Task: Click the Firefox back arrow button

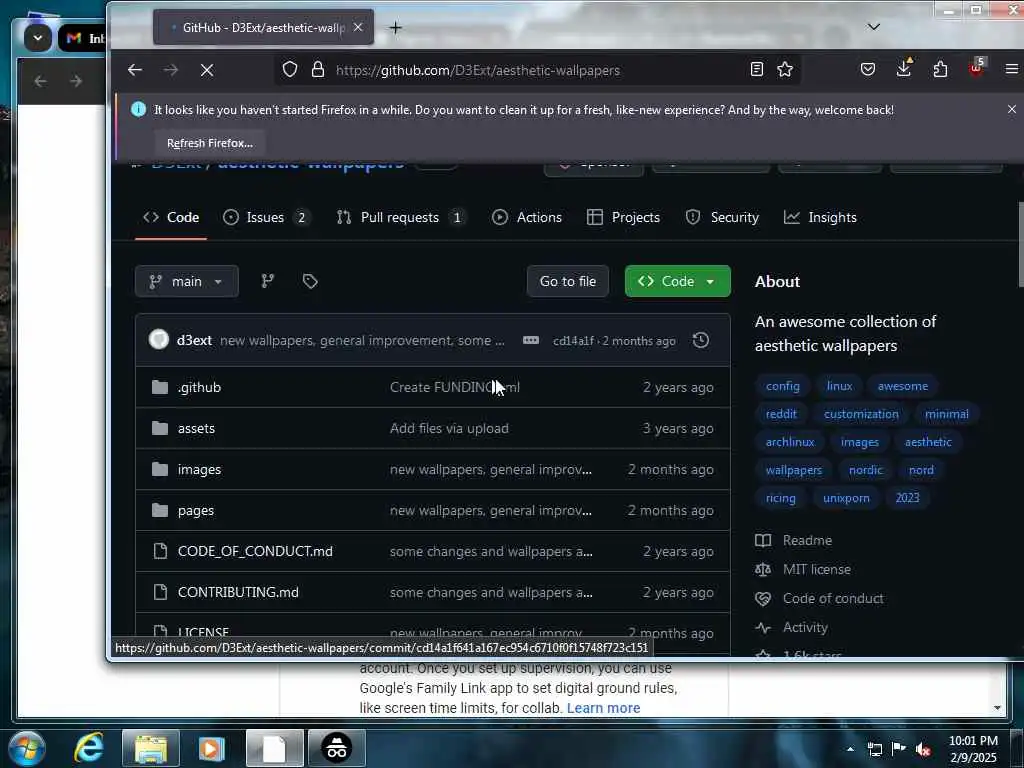Action: [135, 70]
